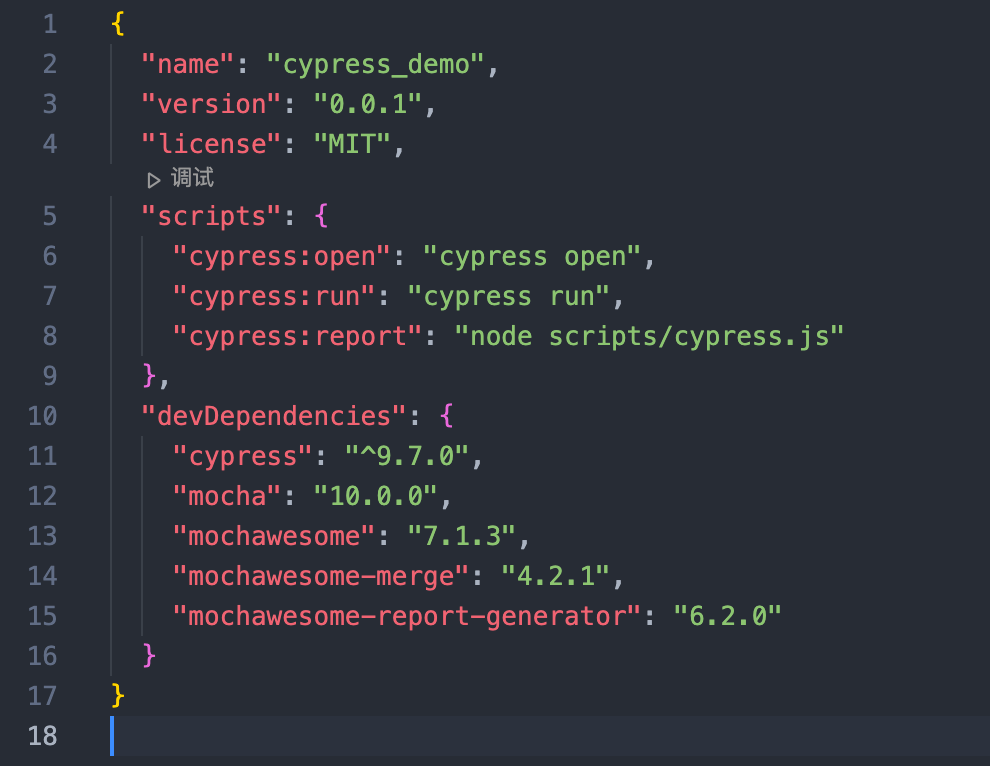Click line number 5 in gutter
The image size is (990, 766).
[50, 217]
